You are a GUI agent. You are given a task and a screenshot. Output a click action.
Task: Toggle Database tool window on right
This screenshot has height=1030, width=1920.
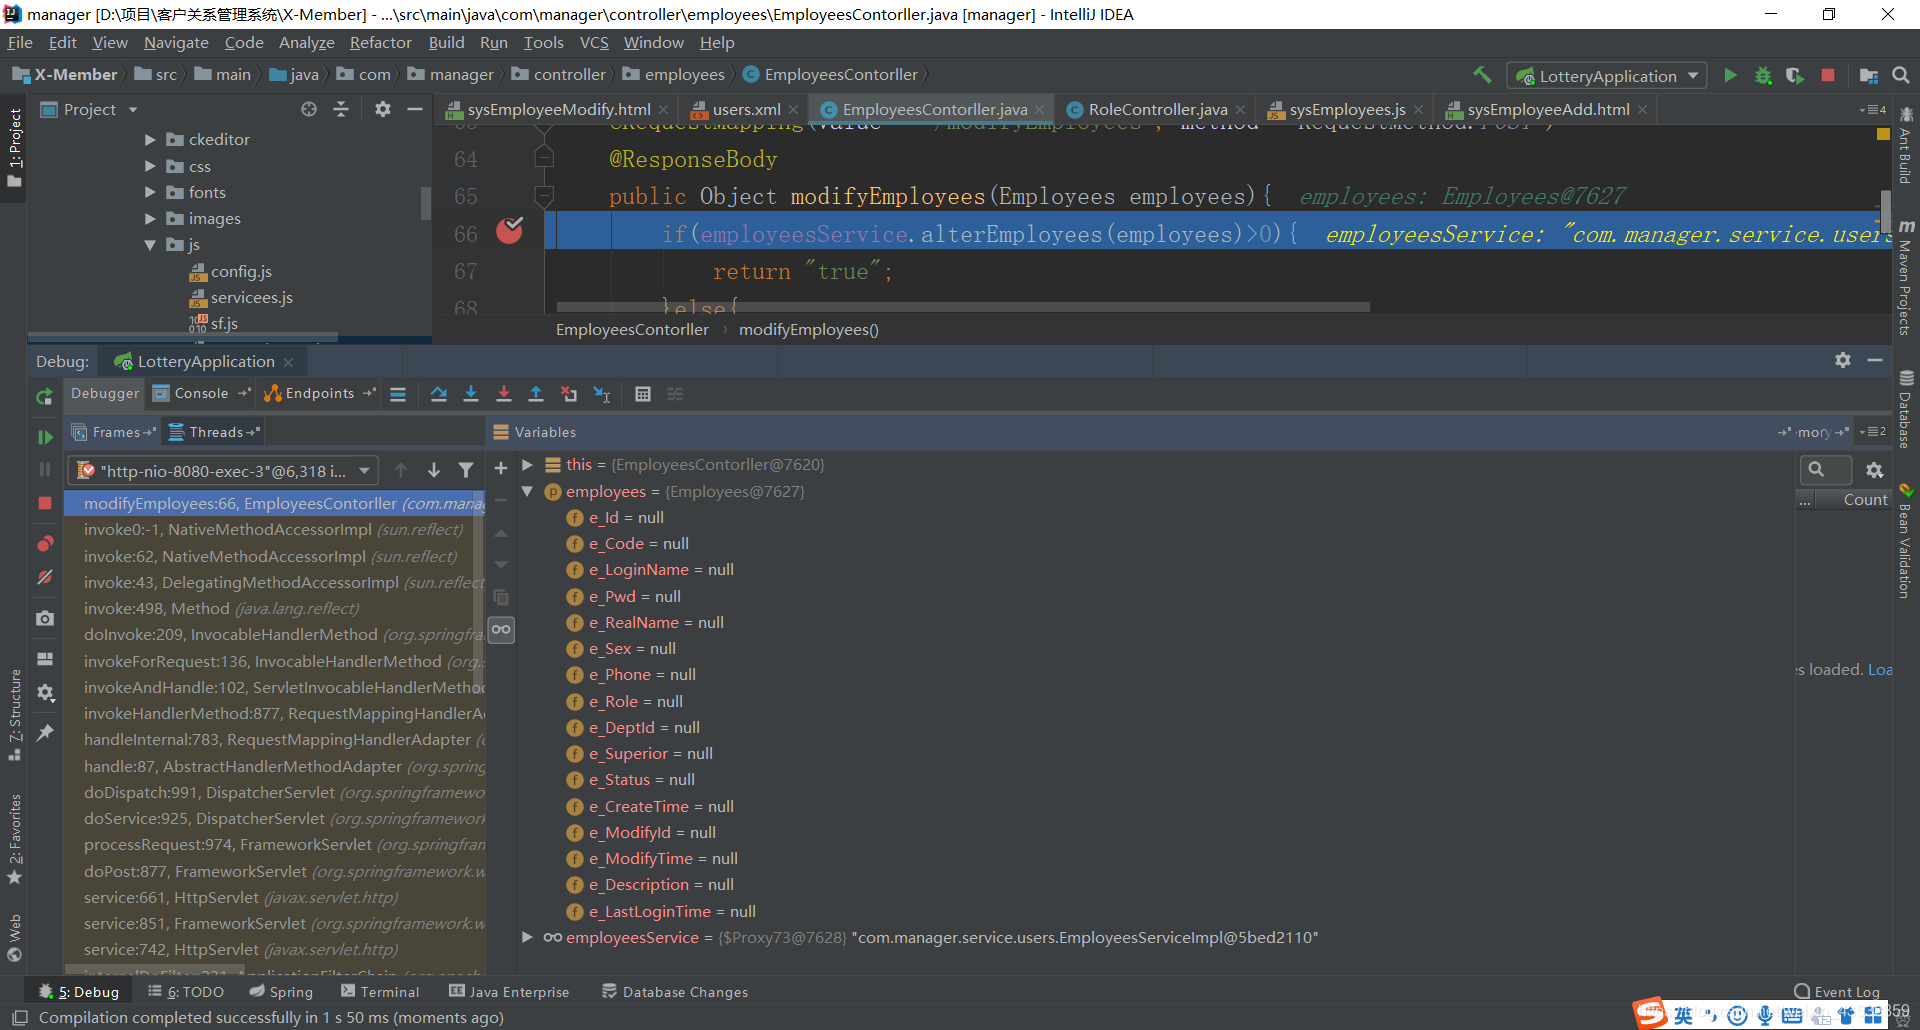(x=1906, y=409)
